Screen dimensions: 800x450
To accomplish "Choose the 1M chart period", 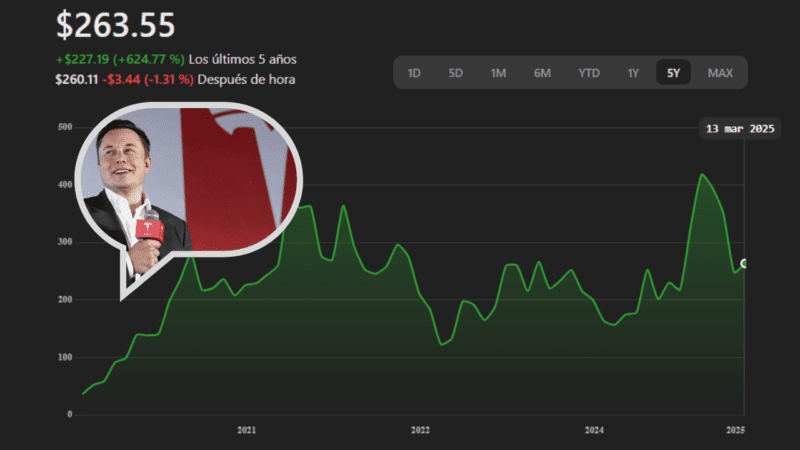I will click(498, 73).
